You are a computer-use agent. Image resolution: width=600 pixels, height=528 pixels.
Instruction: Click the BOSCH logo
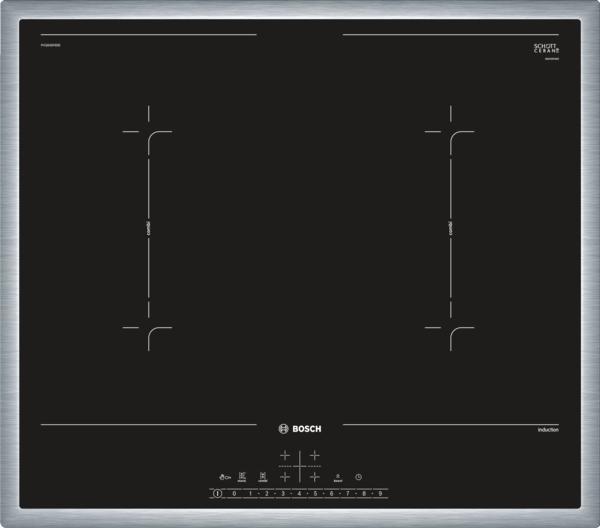(x=300, y=429)
